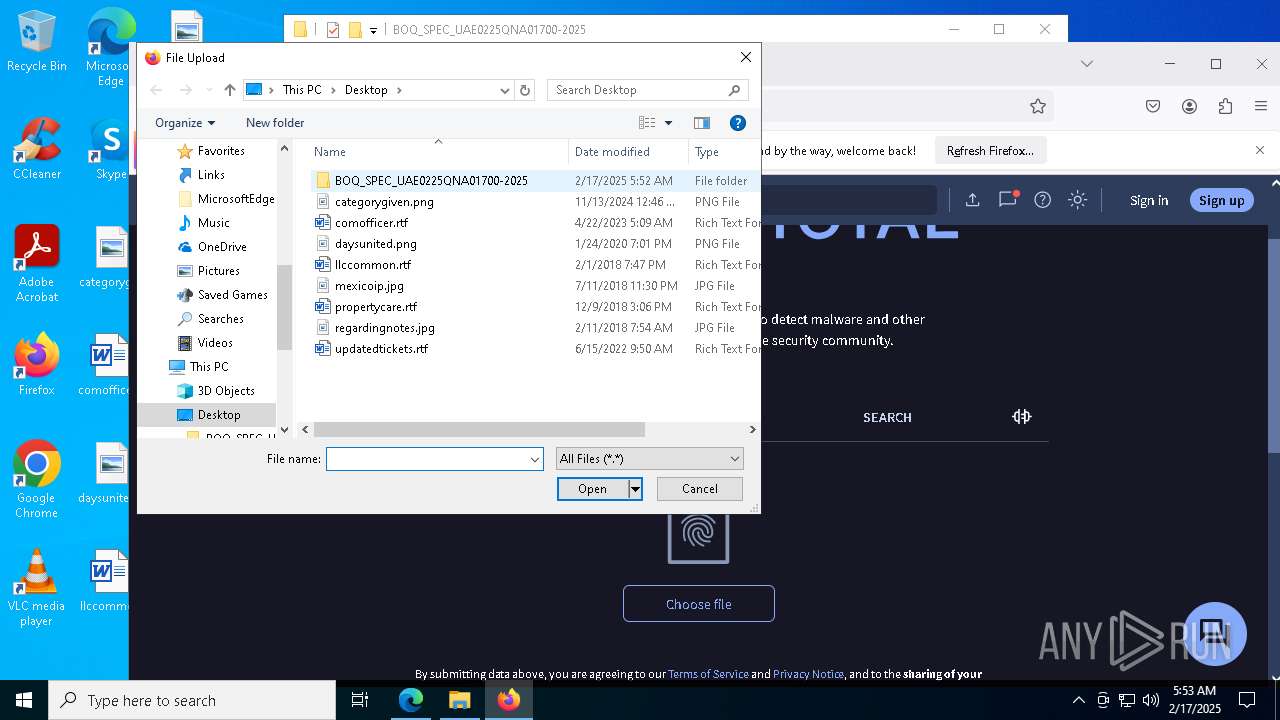
Task: Expand the recent locations dropdown arrow
Action: coord(209,90)
